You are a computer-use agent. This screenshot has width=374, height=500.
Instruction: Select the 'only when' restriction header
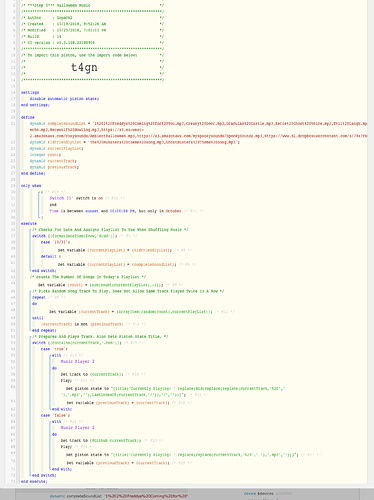coord(31,186)
